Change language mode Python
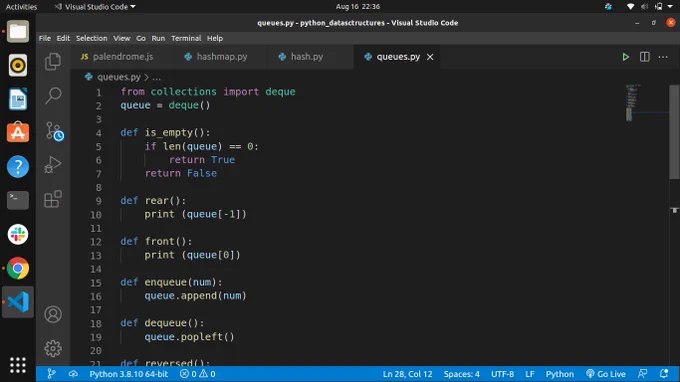The width and height of the screenshot is (680, 382). [559, 374]
